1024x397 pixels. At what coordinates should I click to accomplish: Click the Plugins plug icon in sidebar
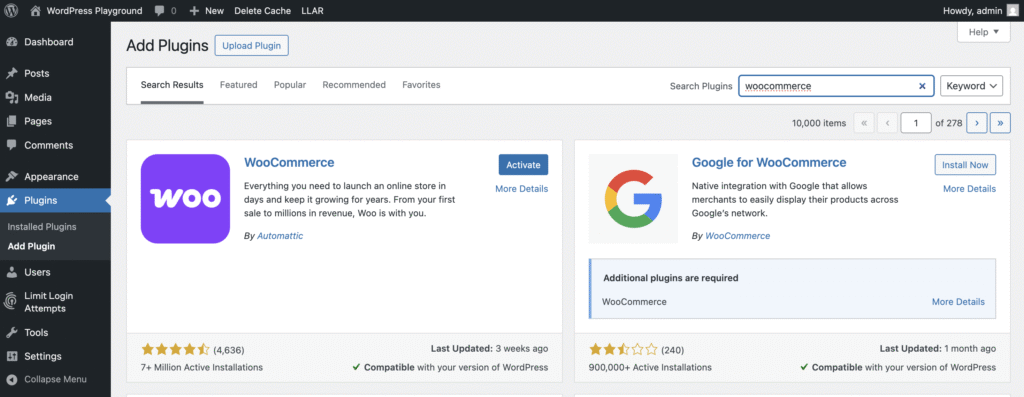pyautogui.click(x=12, y=200)
